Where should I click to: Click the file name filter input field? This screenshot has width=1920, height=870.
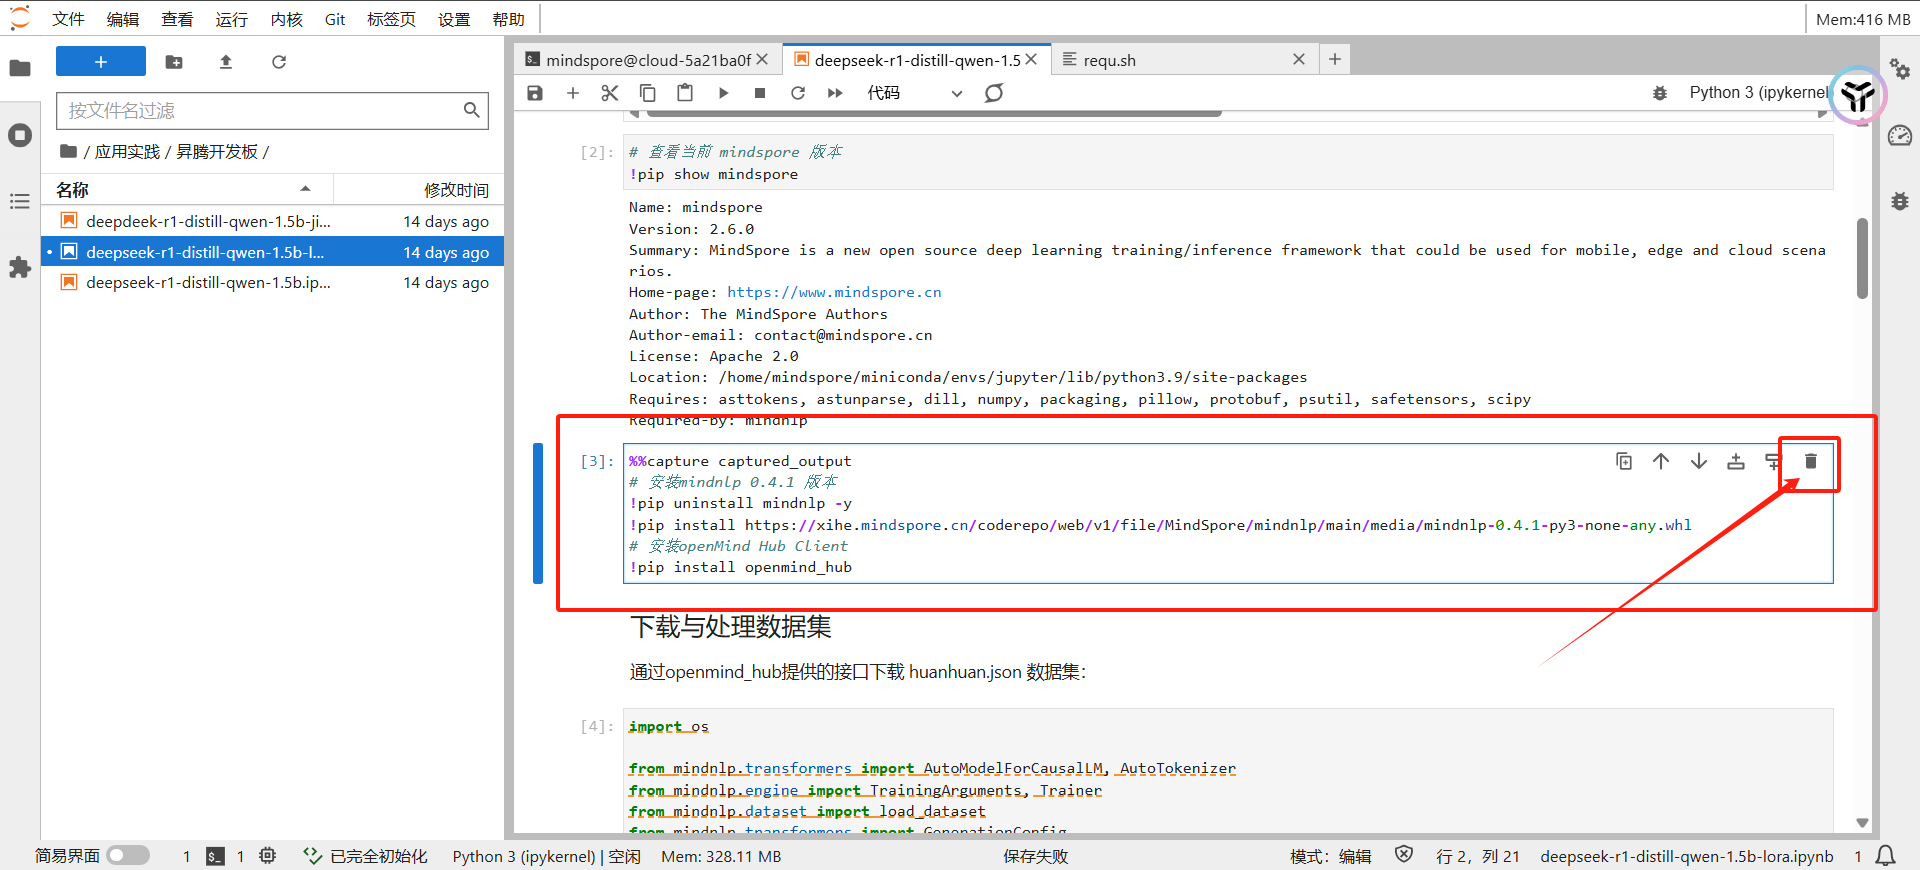pos(260,110)
